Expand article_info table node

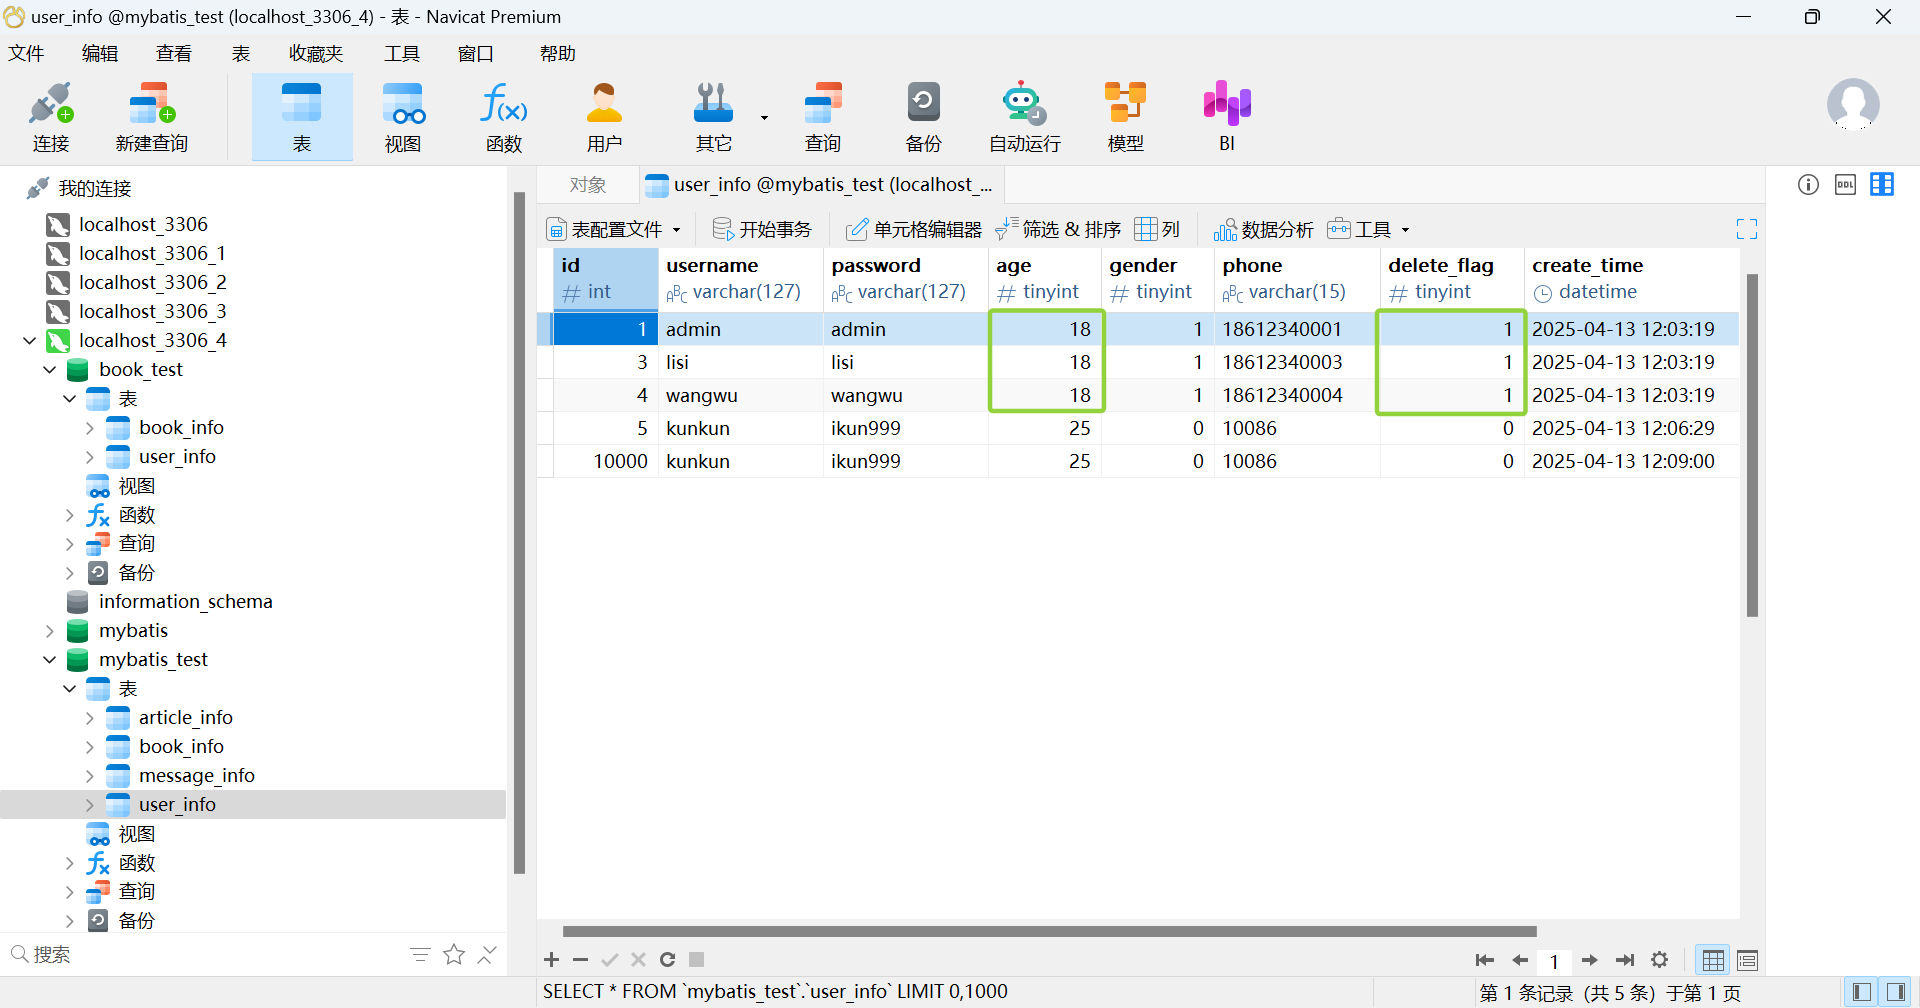click(90, 718)
